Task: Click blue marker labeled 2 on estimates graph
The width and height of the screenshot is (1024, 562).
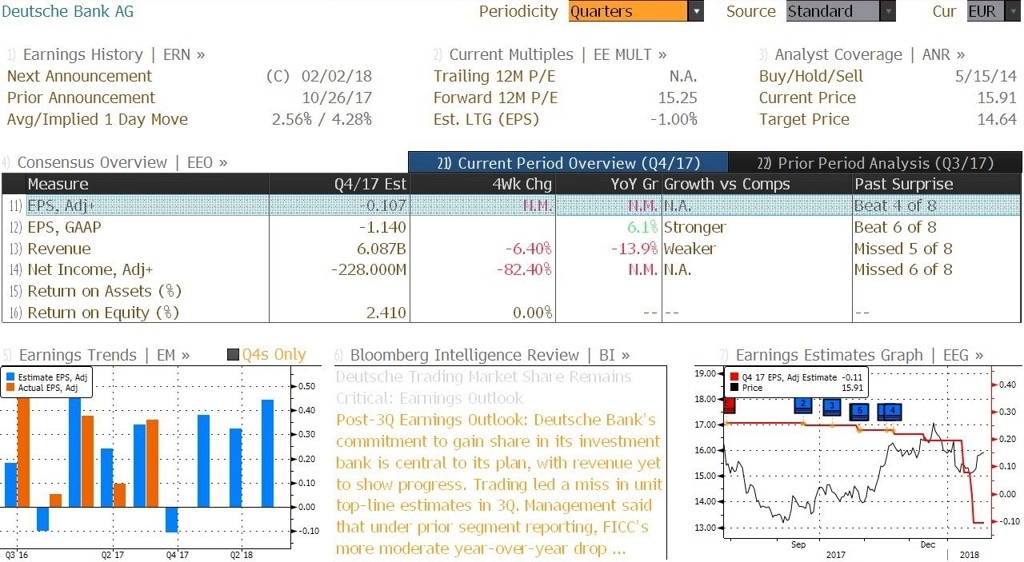Action: coord(803,405)
